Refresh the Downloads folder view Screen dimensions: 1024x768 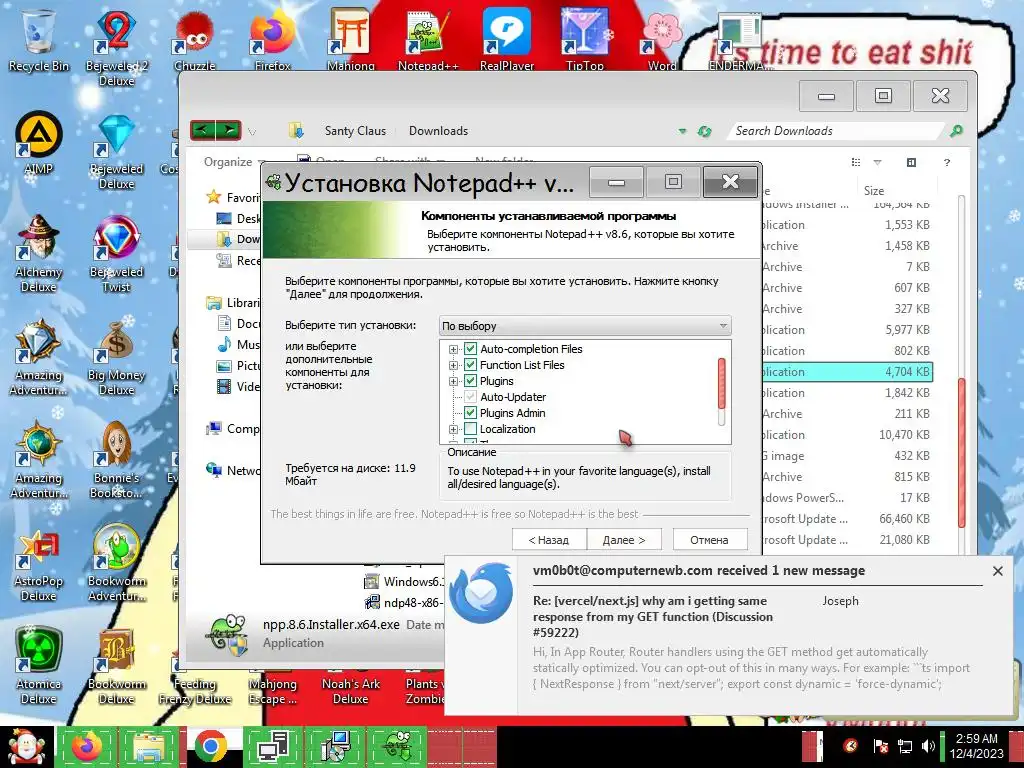tap(704, 131)
